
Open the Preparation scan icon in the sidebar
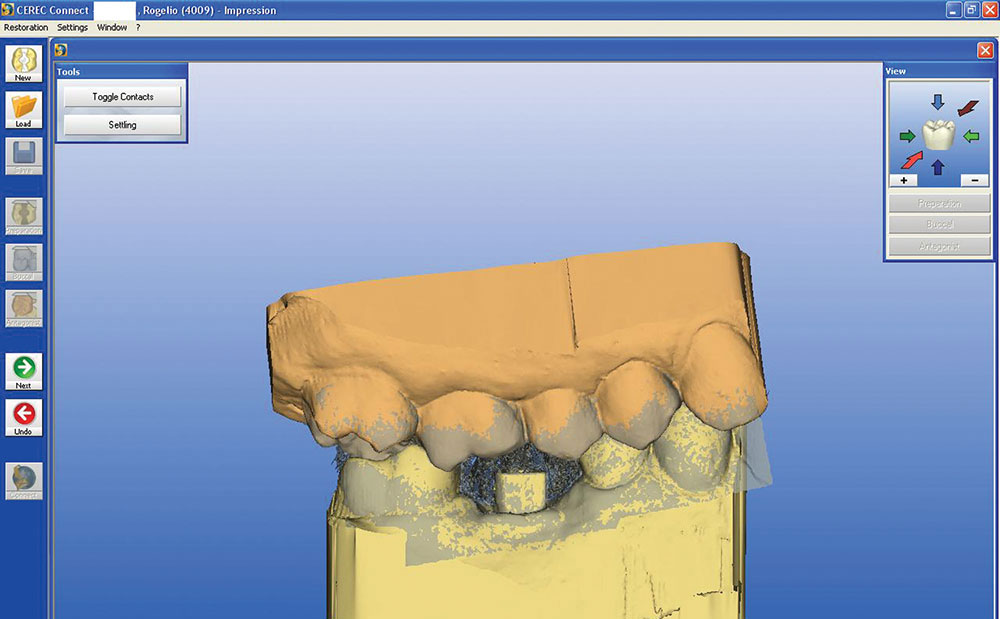[22, 215]
